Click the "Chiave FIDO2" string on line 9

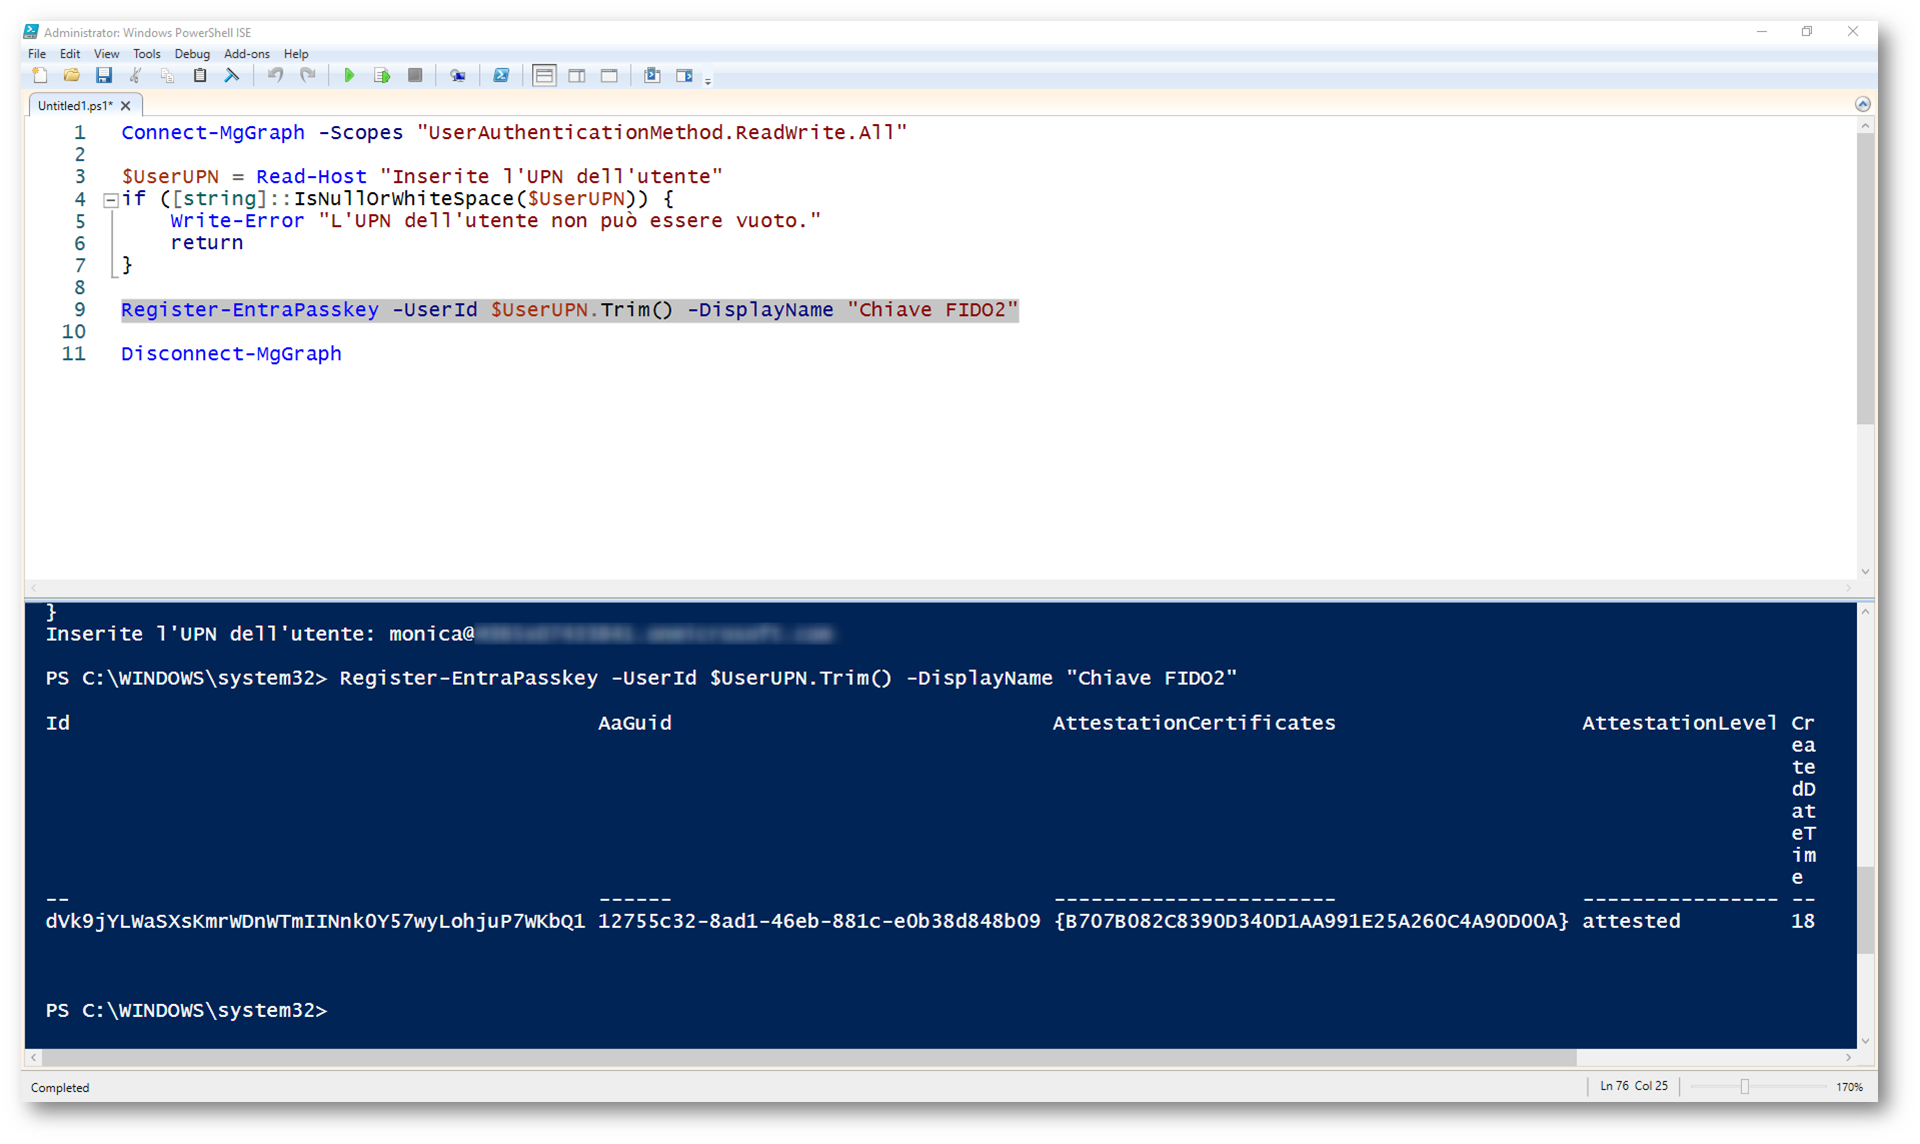click(x=933, y=310)
